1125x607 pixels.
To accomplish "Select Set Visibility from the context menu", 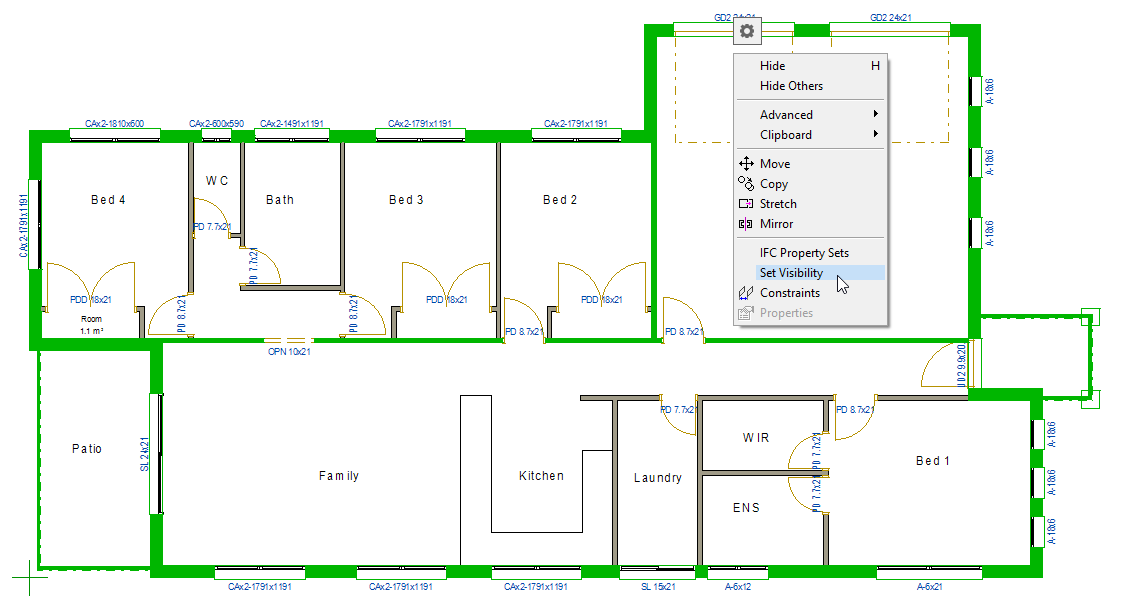I will click(x=791, y=272).
